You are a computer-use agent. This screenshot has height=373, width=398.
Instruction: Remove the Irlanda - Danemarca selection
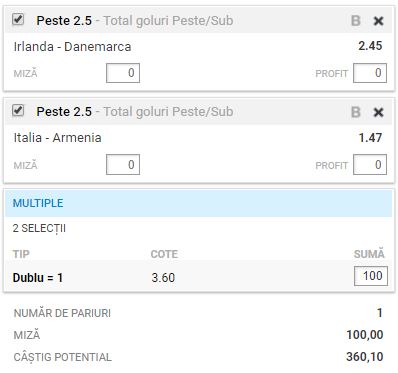click(x=378, y=21)
